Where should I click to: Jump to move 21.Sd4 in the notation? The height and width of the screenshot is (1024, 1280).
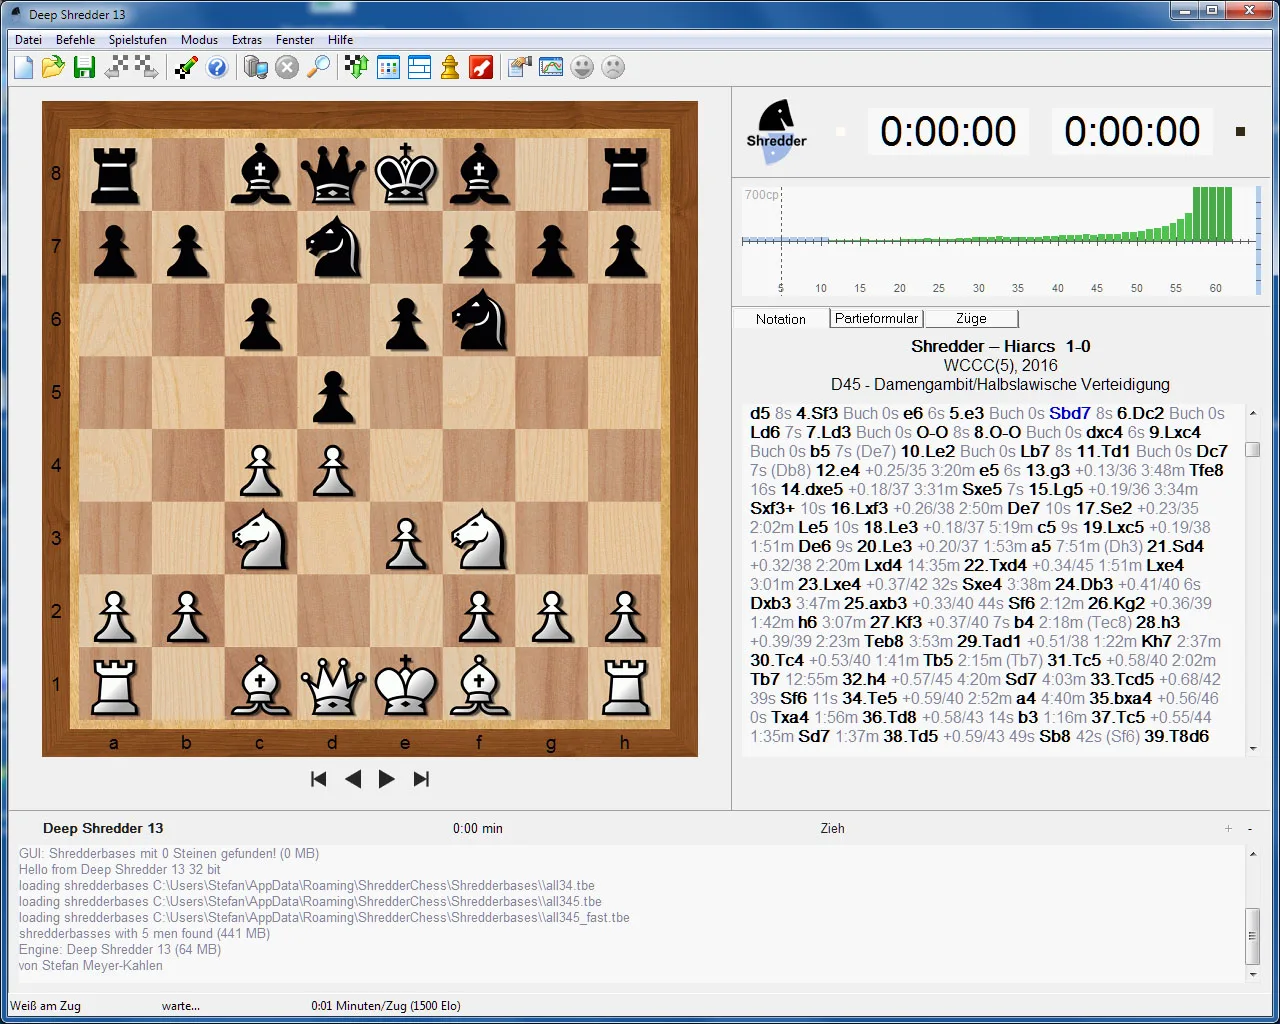1175,546
